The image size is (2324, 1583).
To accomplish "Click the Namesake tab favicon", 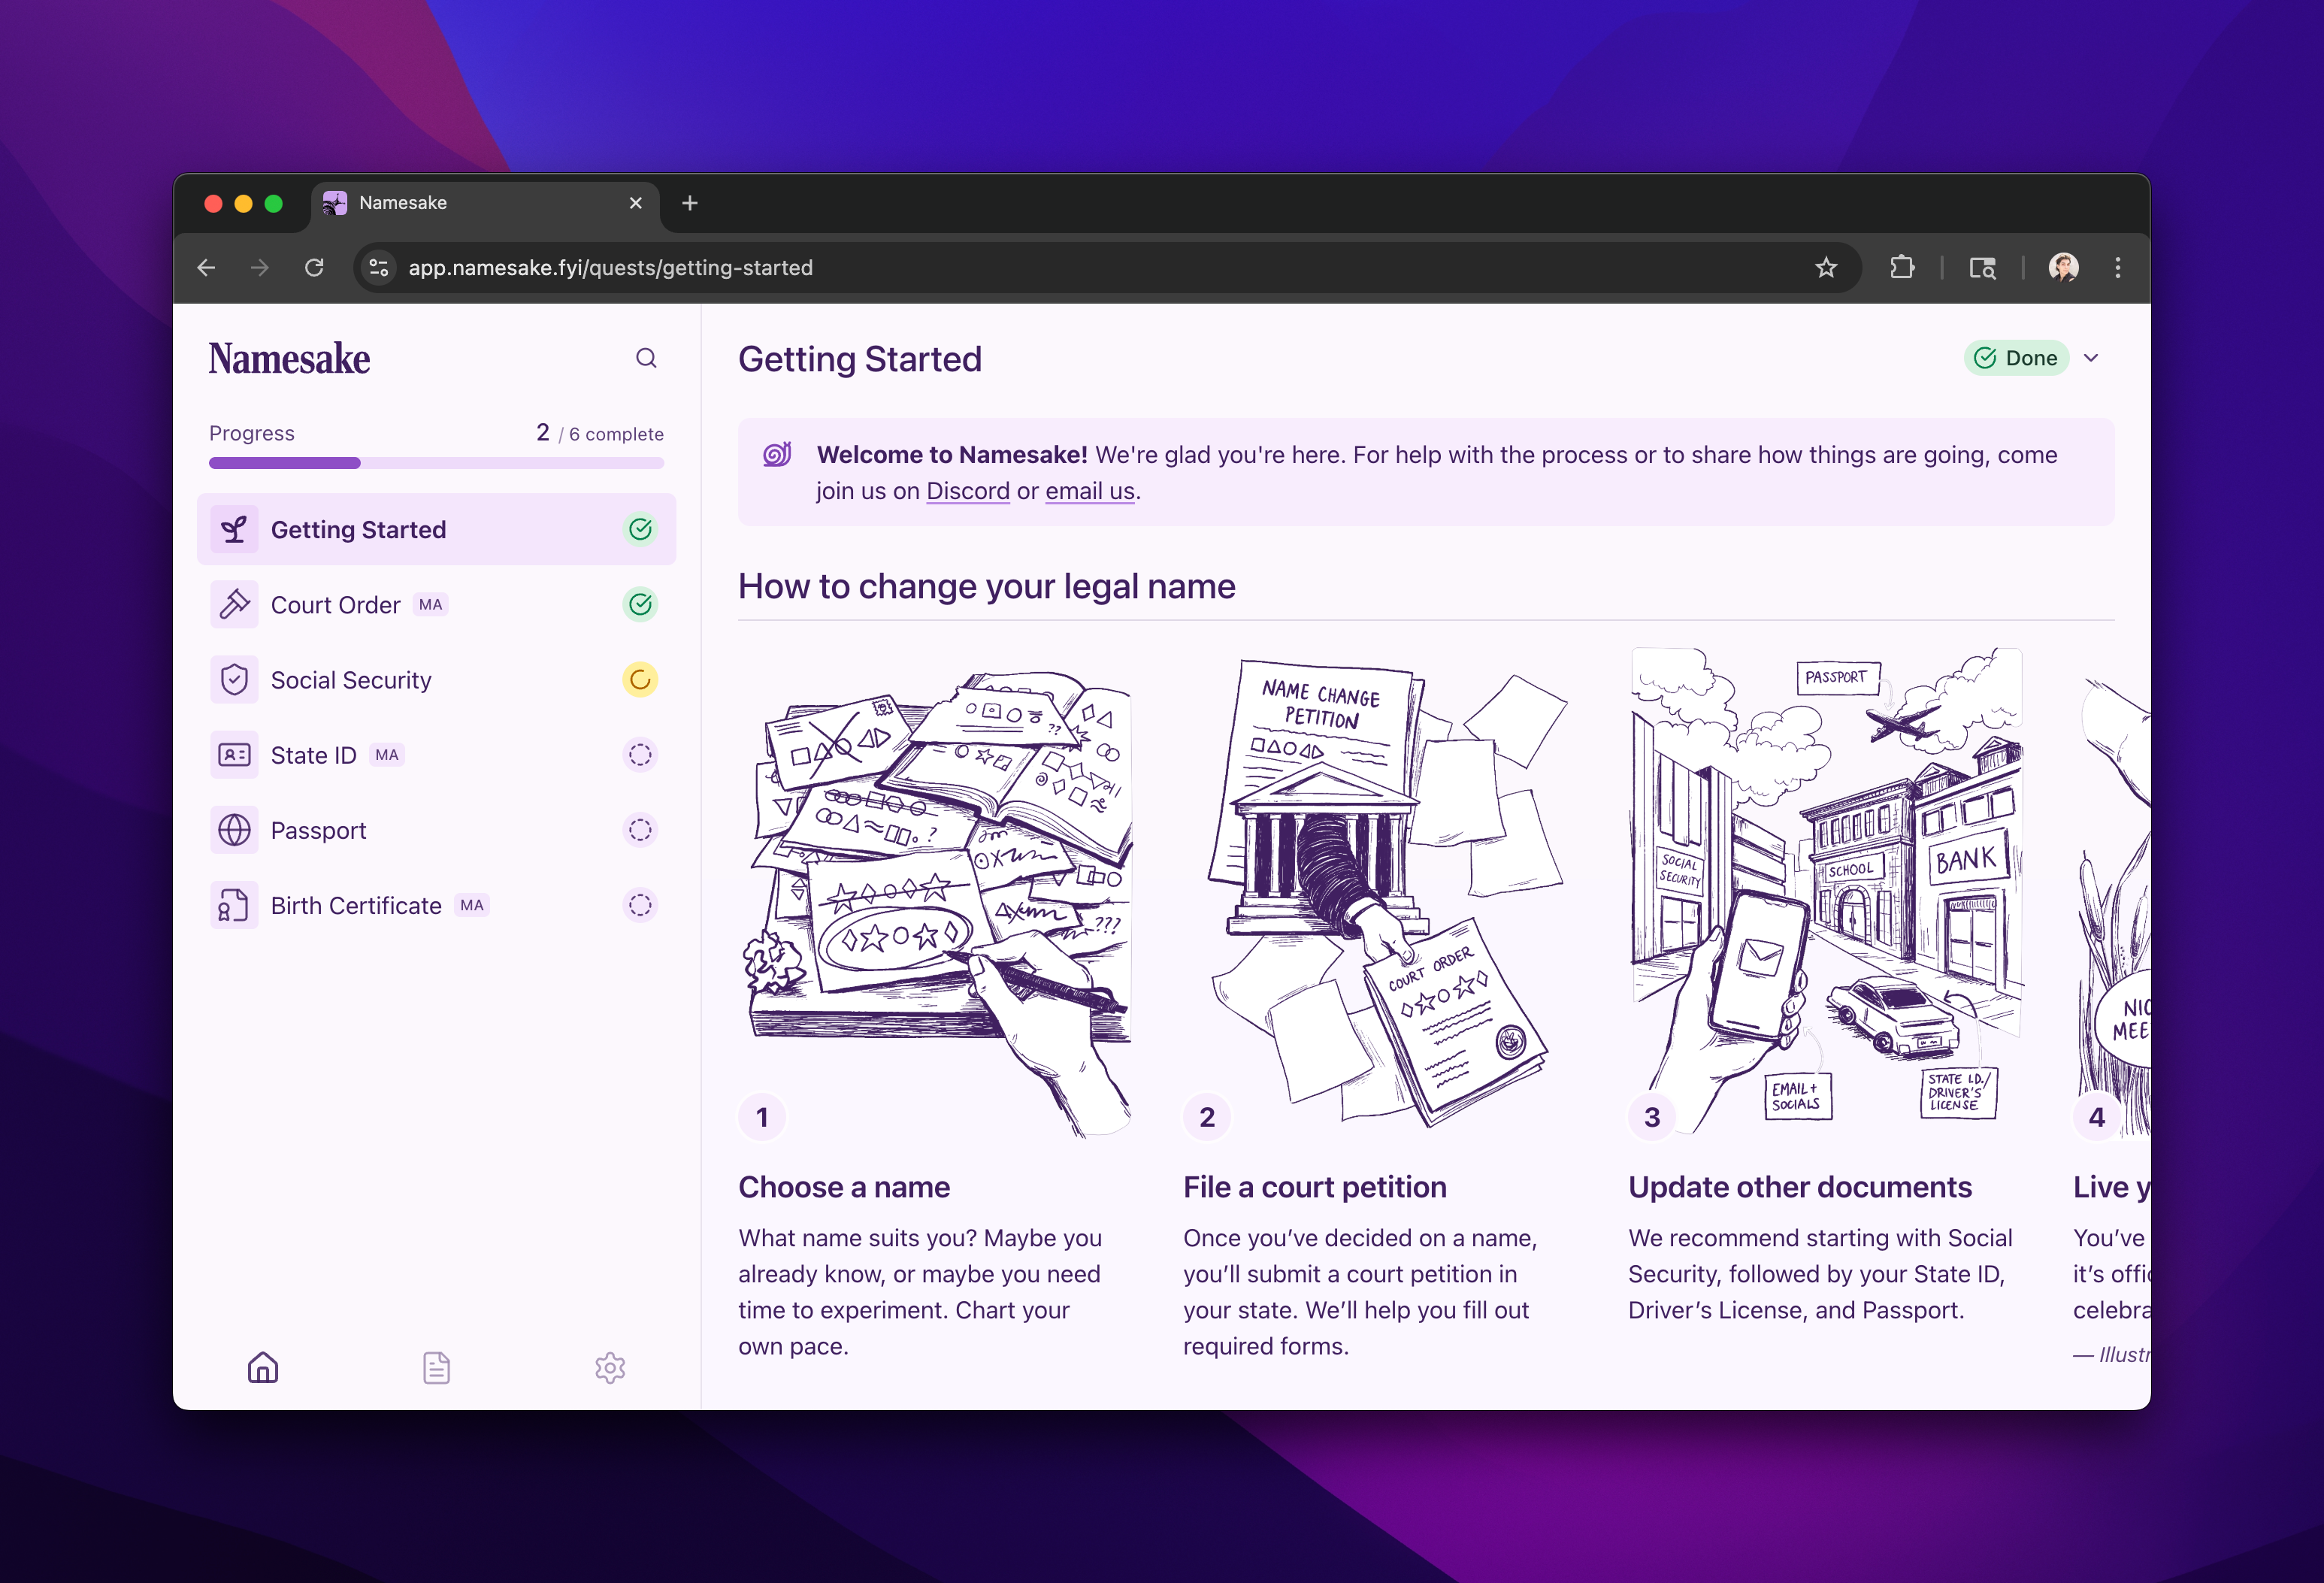I will point(335,203).
